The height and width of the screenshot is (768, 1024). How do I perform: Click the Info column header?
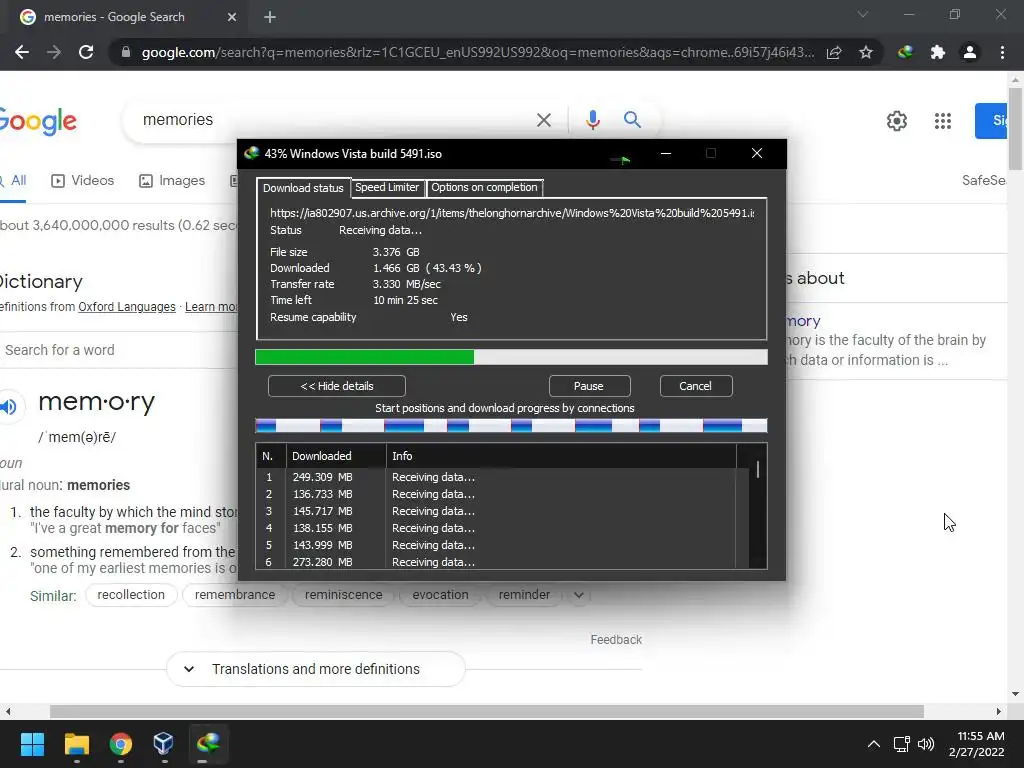[x=562, y=456]
